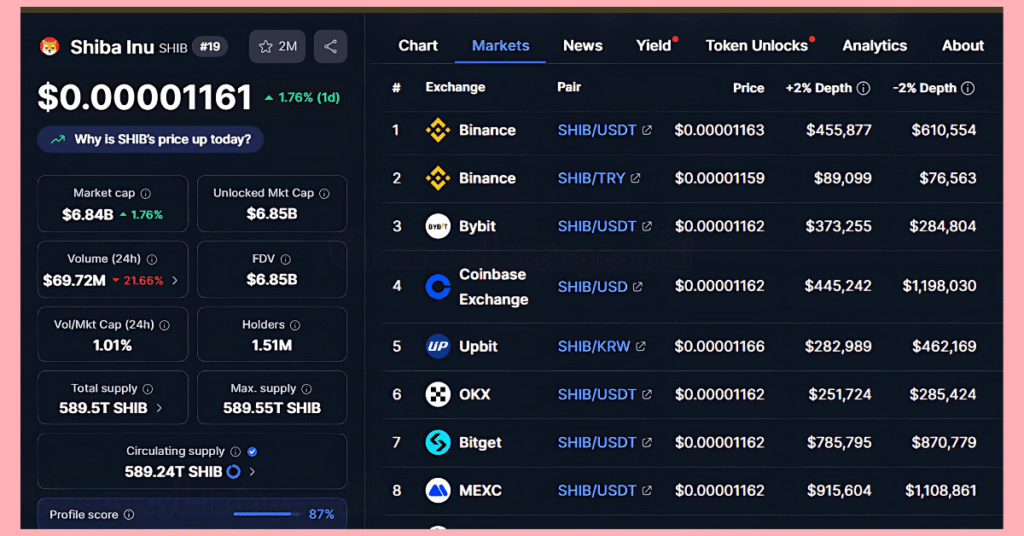
Task: Sort by the Pair column header
Action: (x=569, y=87)
